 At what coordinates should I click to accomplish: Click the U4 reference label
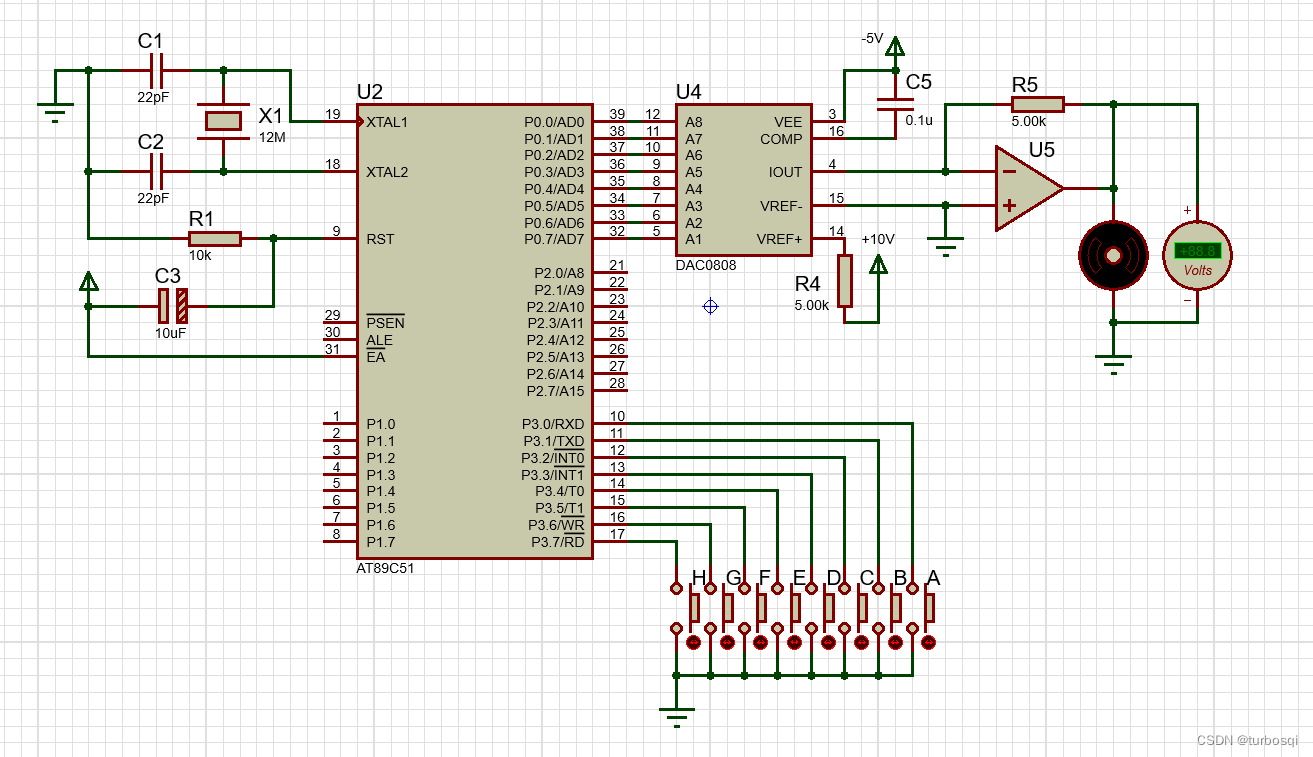pyautogui.click(x=689, y=92)
